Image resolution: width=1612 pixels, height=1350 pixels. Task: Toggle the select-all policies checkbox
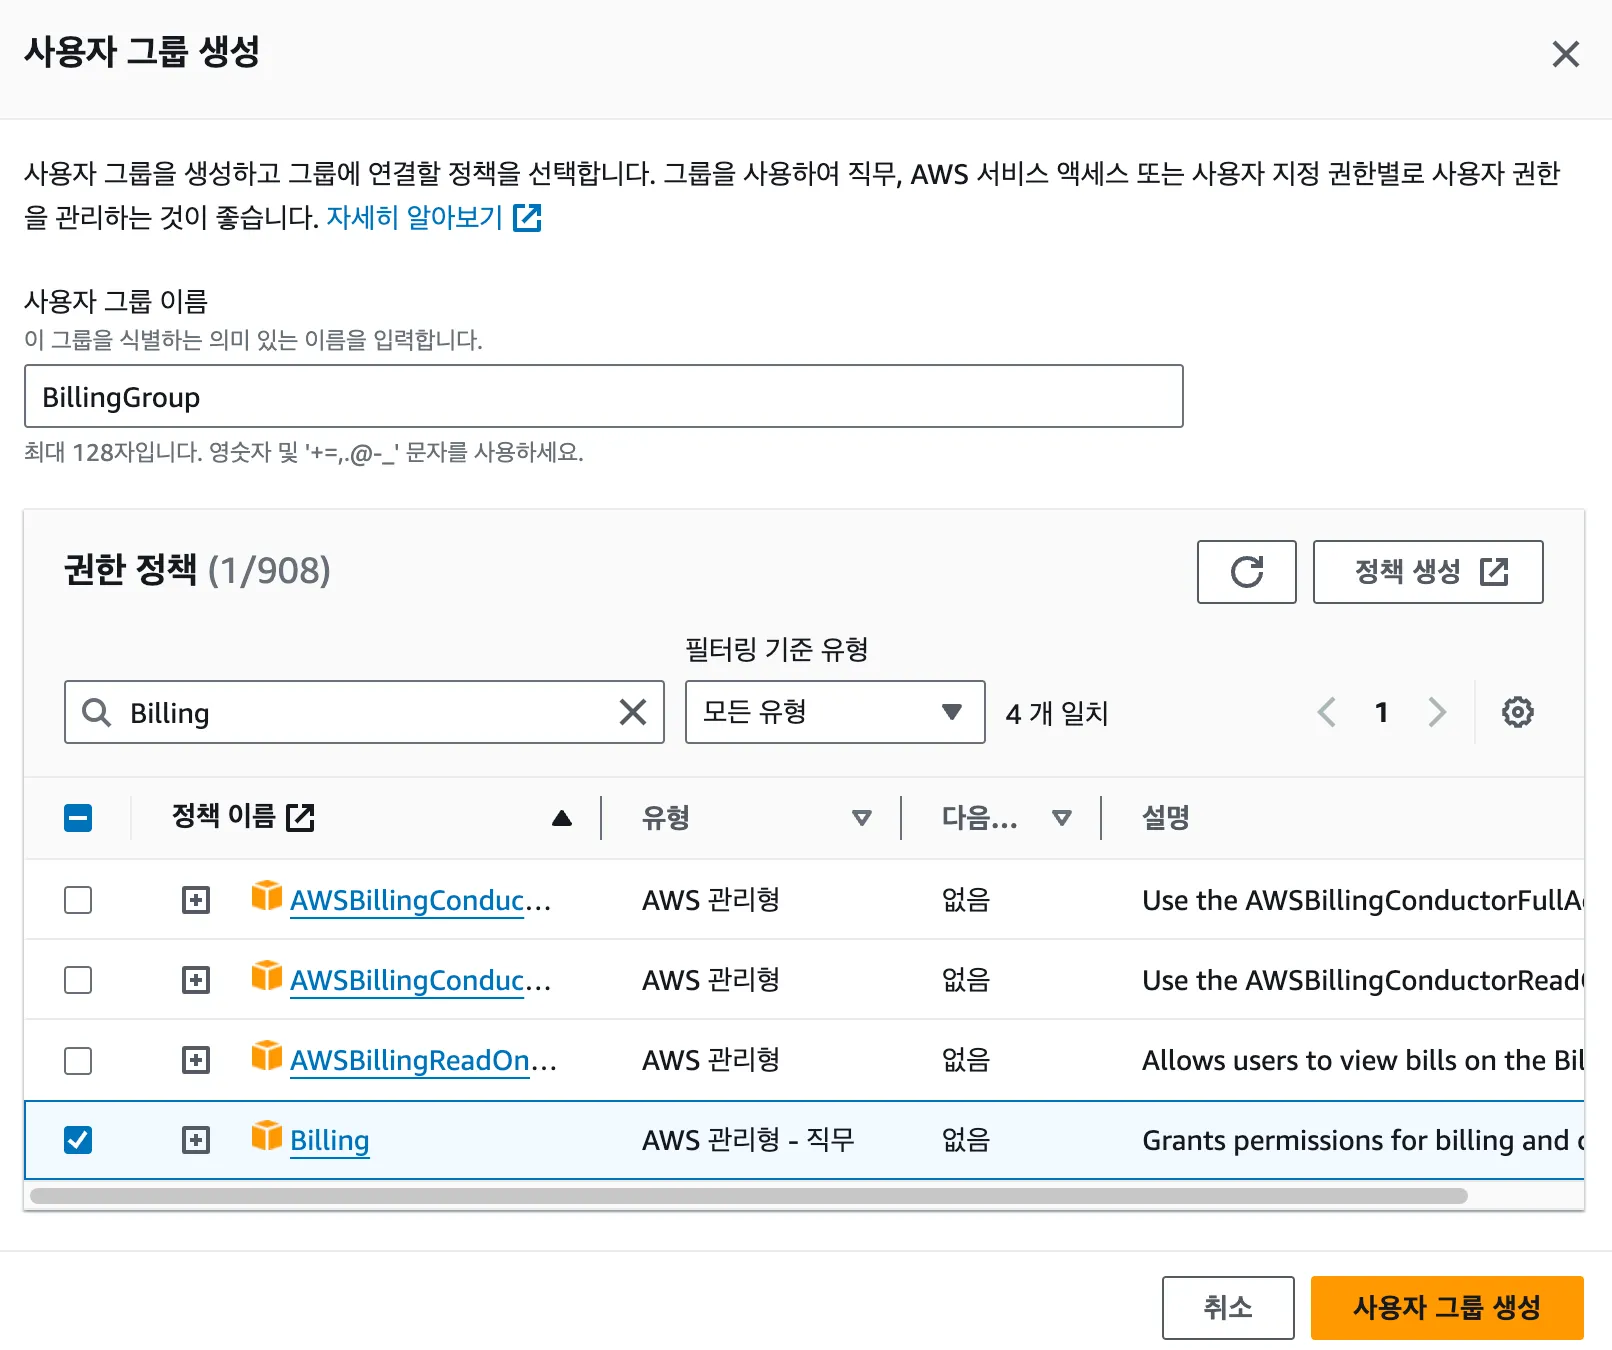78,818
